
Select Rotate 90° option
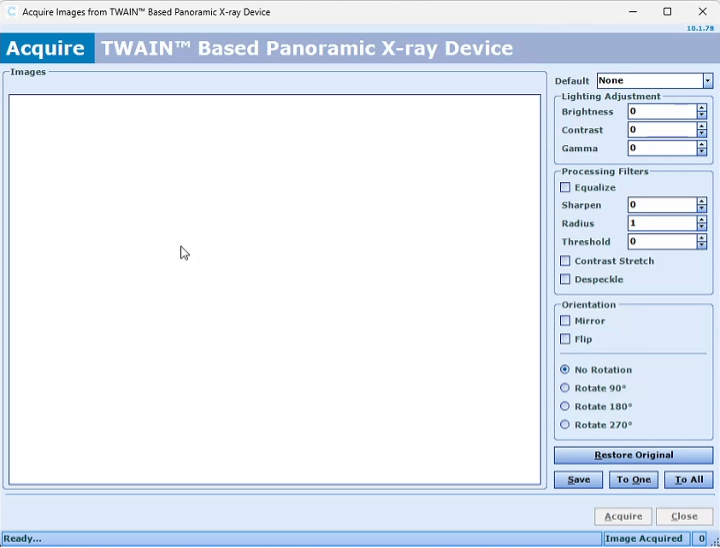coord(565,388)
